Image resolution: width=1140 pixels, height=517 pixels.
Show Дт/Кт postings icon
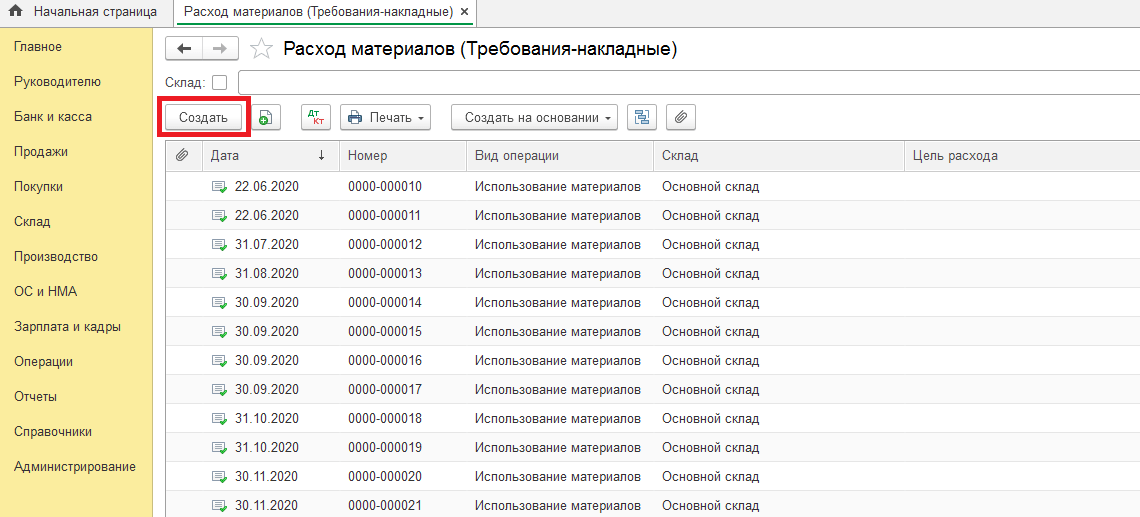click(x=315, y=117)
